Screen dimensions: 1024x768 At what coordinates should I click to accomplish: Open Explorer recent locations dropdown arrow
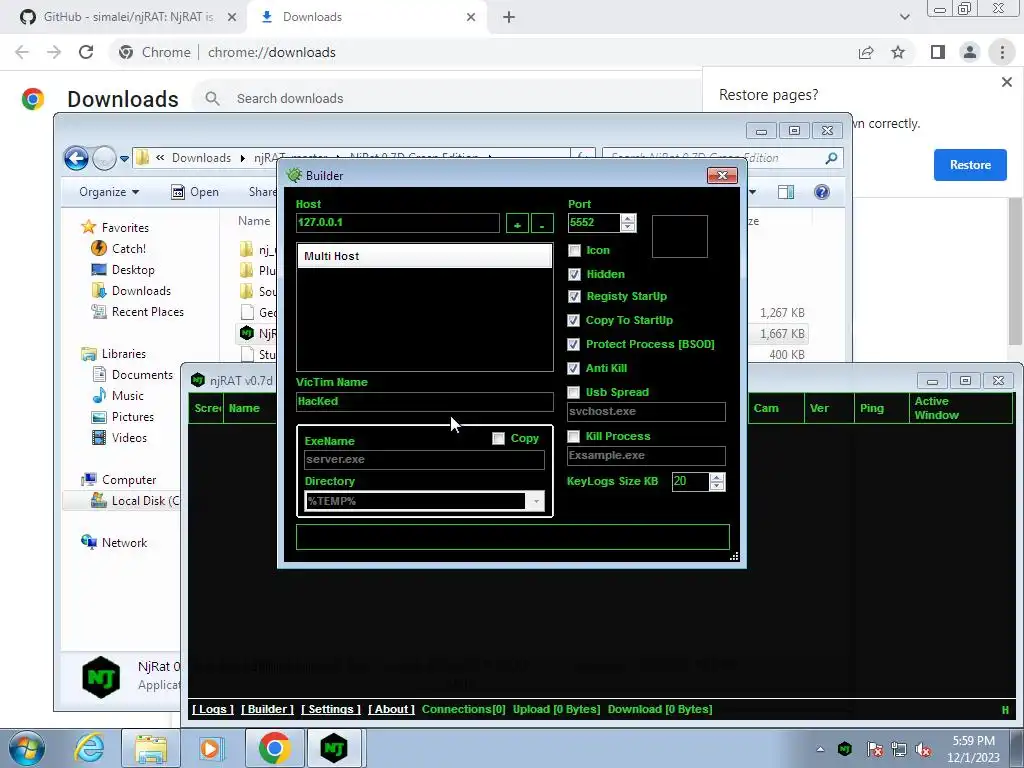point(124,159)
